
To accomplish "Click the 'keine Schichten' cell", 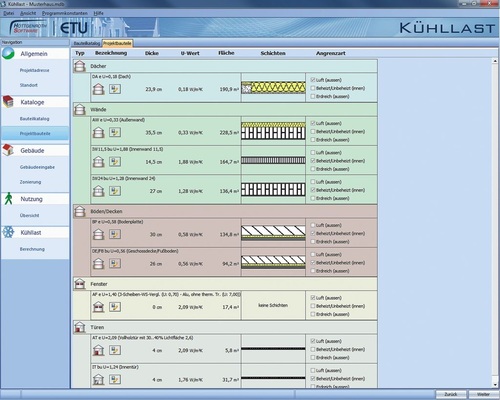I will [273, 305].
